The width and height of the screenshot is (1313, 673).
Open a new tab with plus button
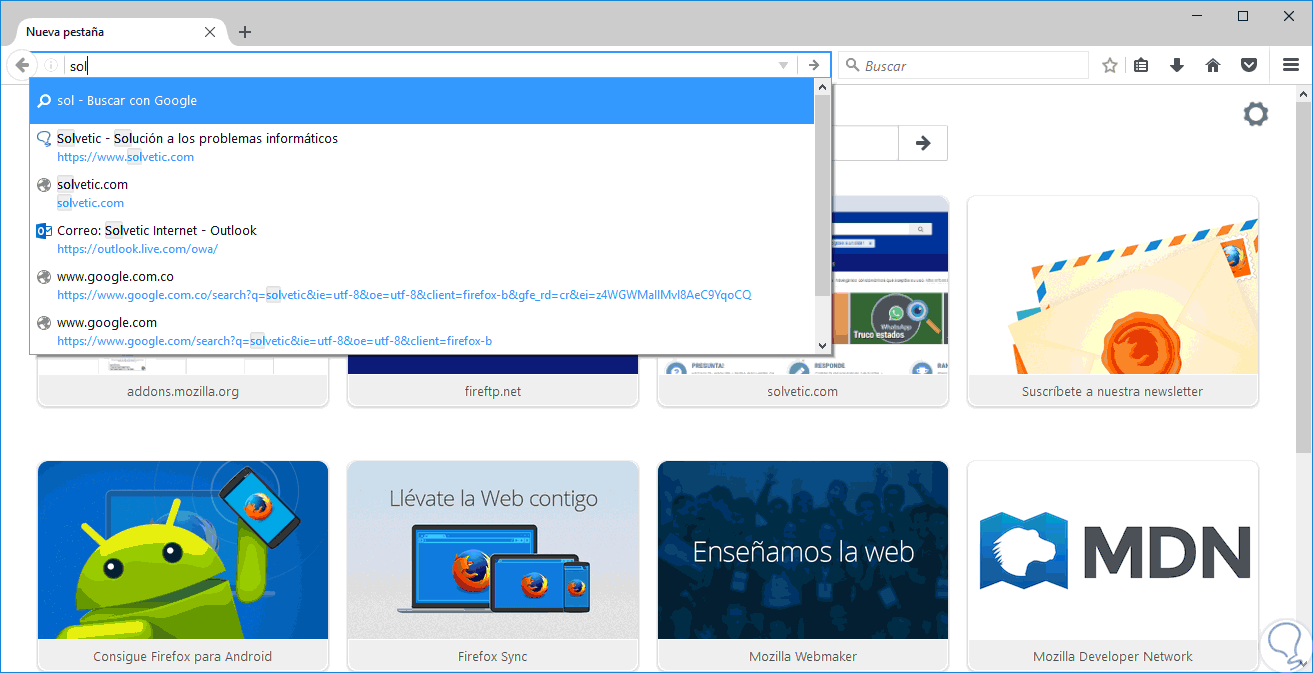[244, 32]
